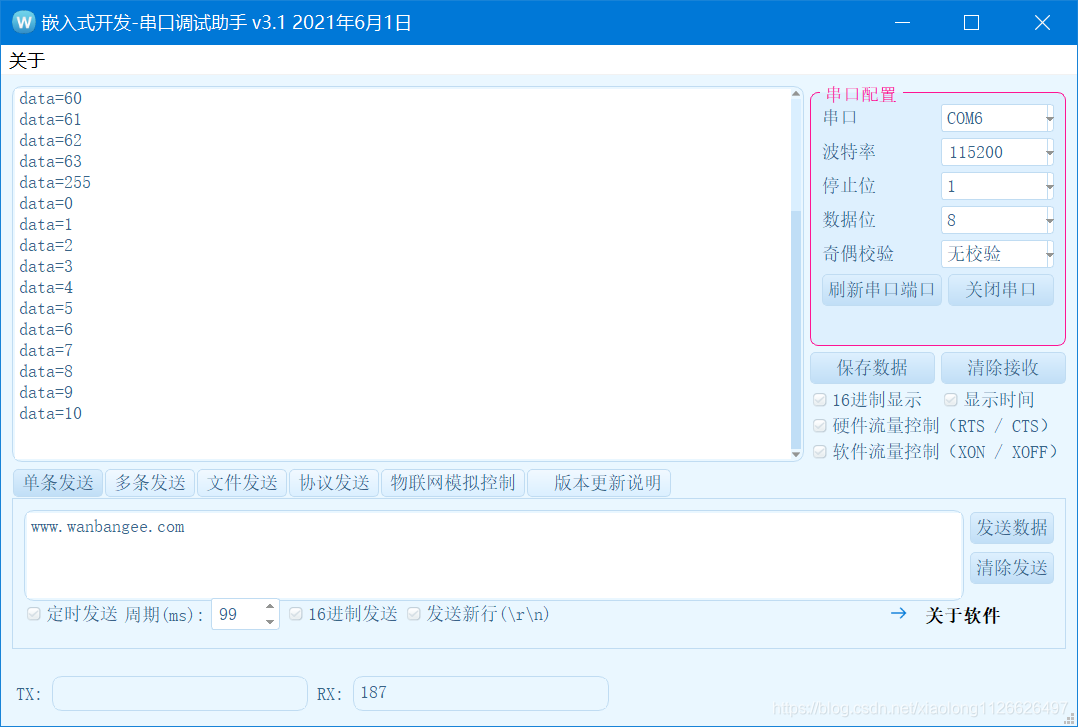The height and width of the screenshot is (727, 1078).
Task: Enable 定时发送 timed sending
Action: 32,614
